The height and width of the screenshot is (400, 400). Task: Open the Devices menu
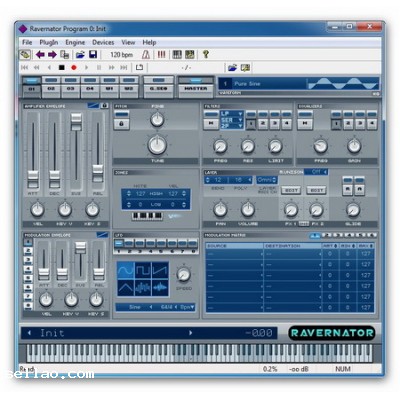point(103,42)
